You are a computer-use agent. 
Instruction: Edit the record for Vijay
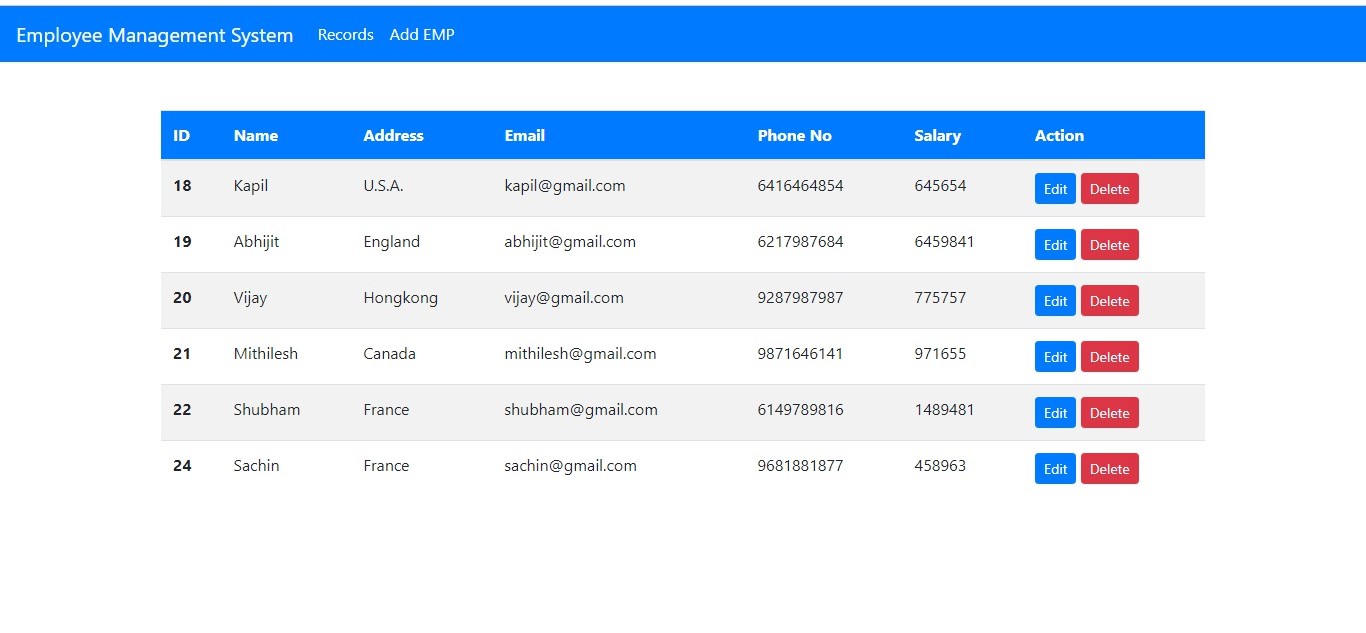coord(1055,301)
